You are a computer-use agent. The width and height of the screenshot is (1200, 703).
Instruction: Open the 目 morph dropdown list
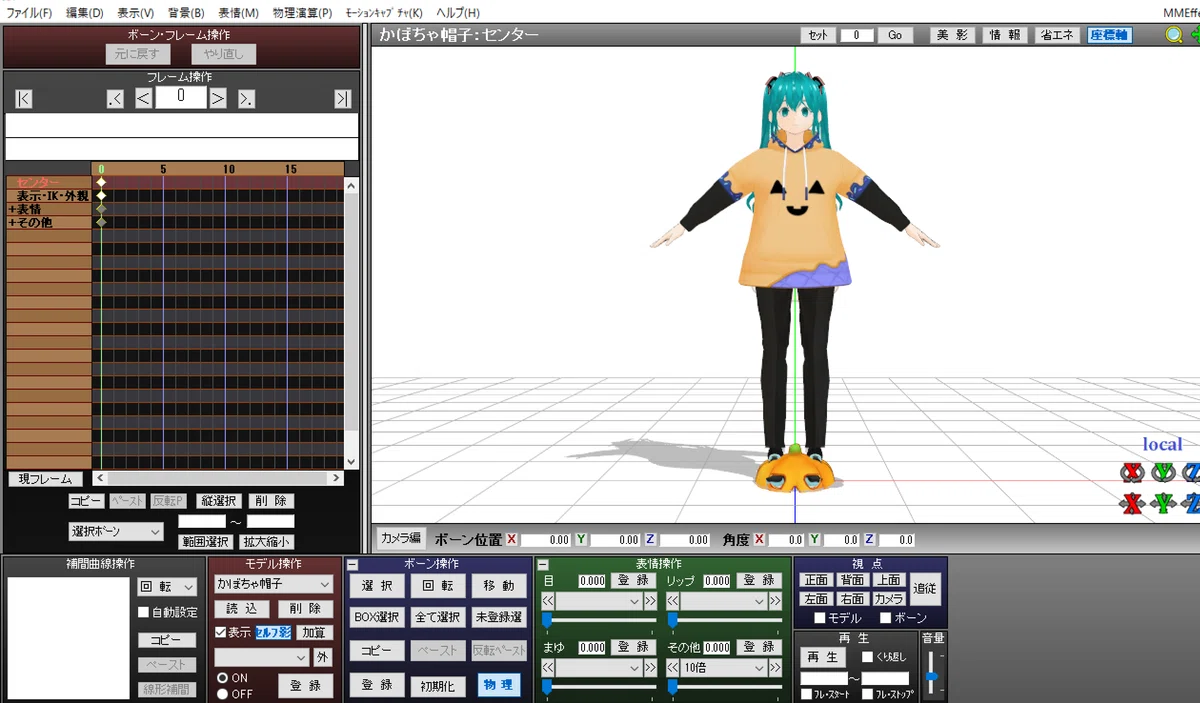click(599, 601)
